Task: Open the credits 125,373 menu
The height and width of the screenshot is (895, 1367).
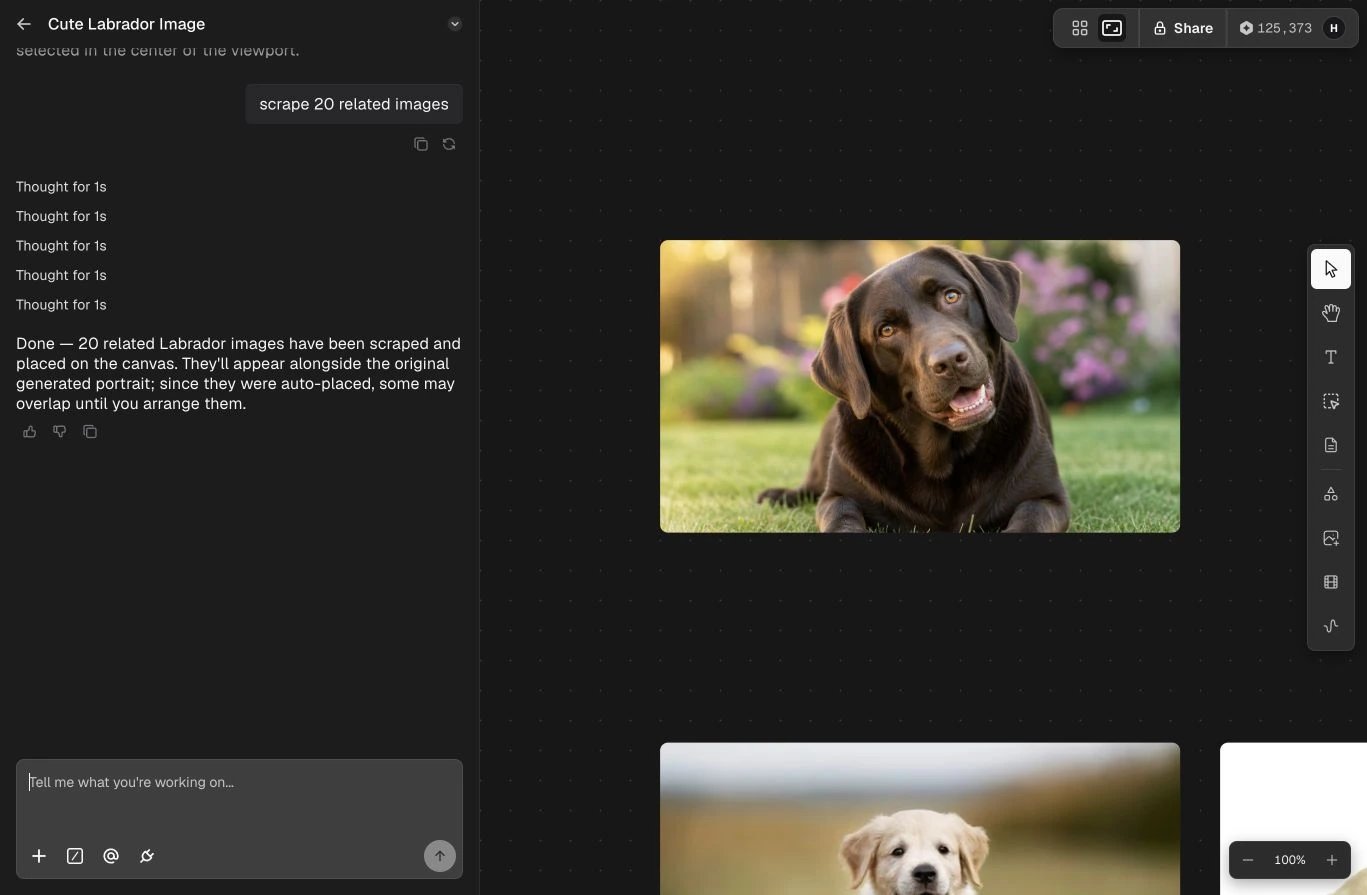Action: pos(1276,28)
